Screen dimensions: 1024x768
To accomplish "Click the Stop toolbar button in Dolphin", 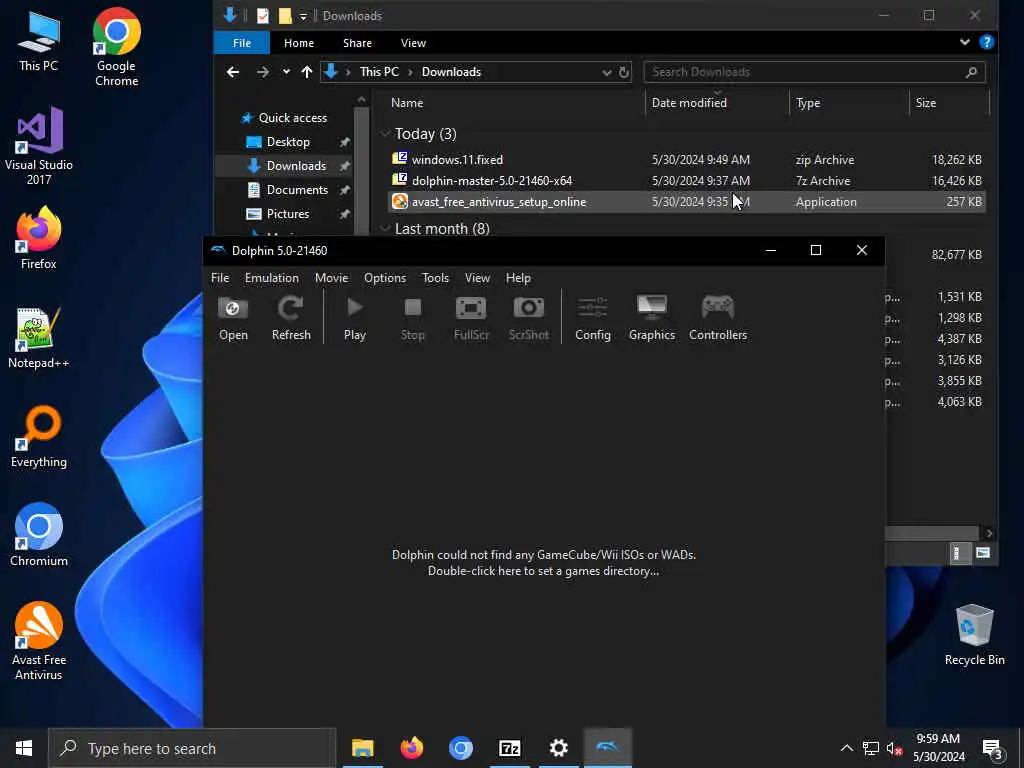I will click(413, 318).
